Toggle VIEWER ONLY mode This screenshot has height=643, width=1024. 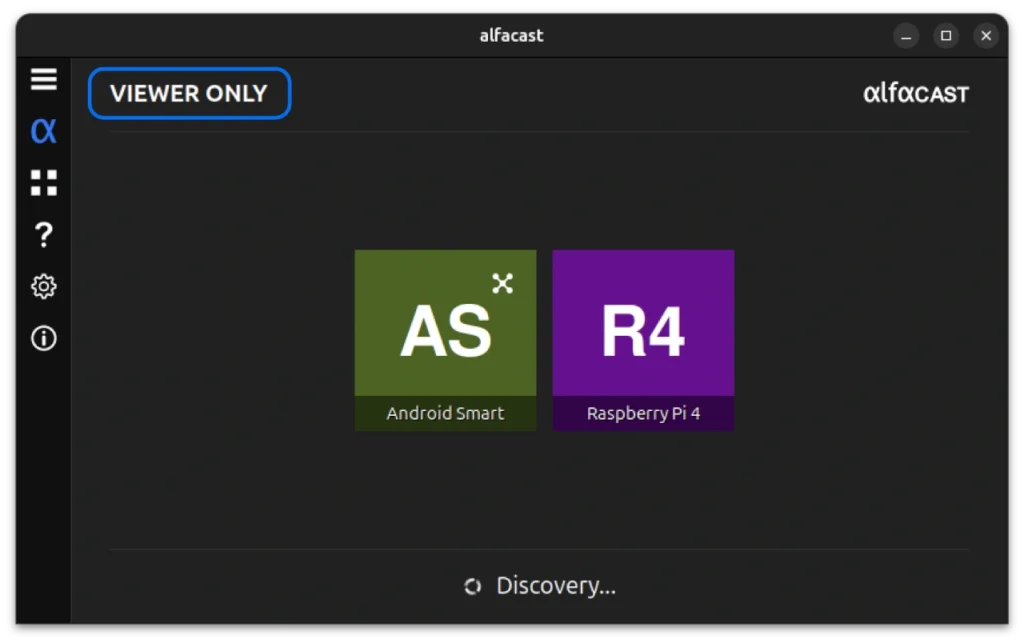click(189, 93)
